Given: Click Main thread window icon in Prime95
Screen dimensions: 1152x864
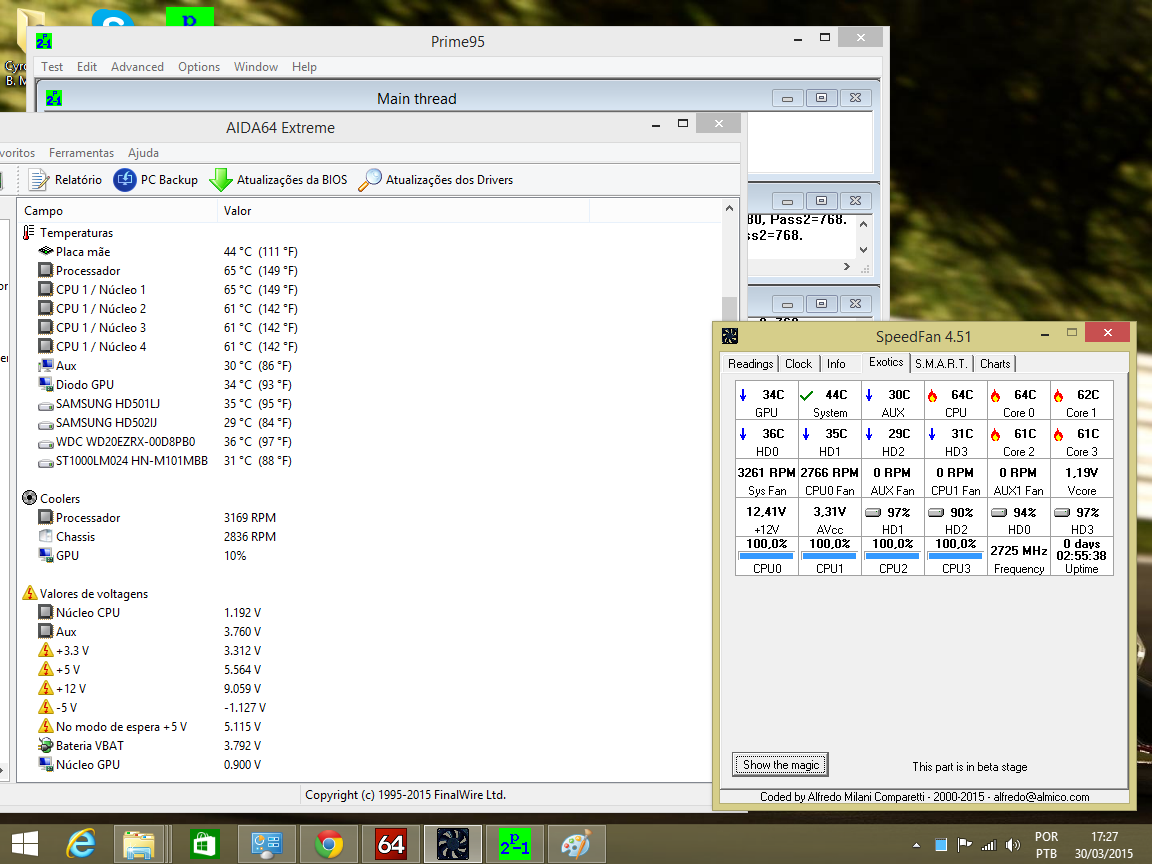Looking at the screenshot, I should point(54,98).
